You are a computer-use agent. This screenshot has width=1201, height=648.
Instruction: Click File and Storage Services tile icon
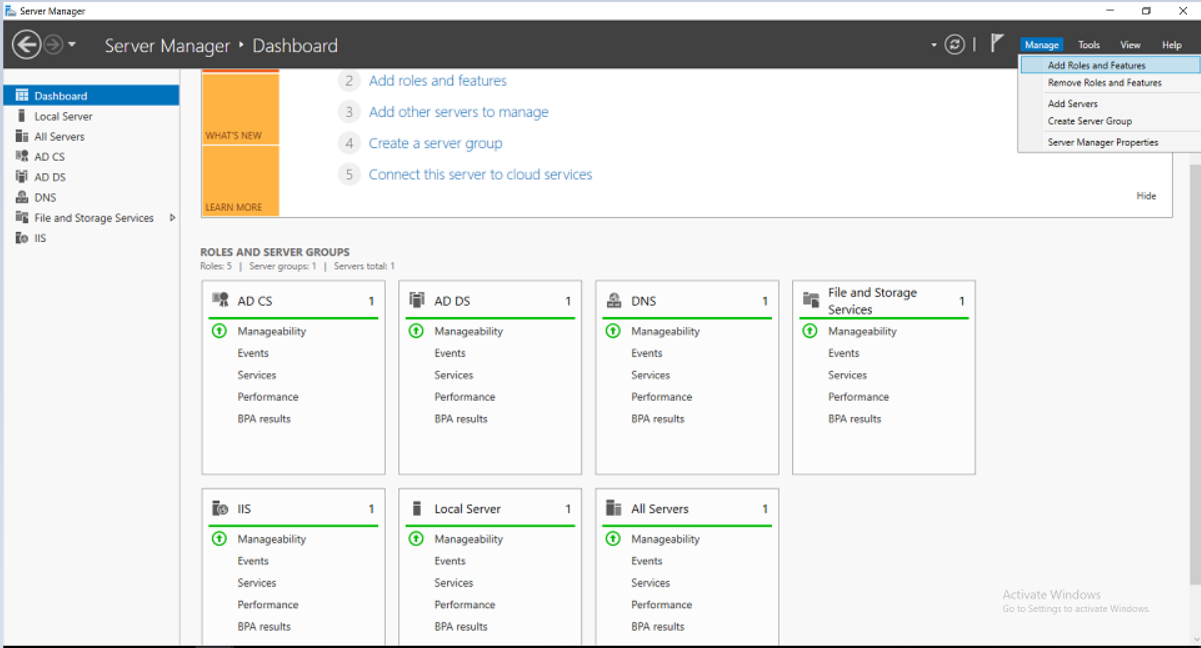point(811,300)
